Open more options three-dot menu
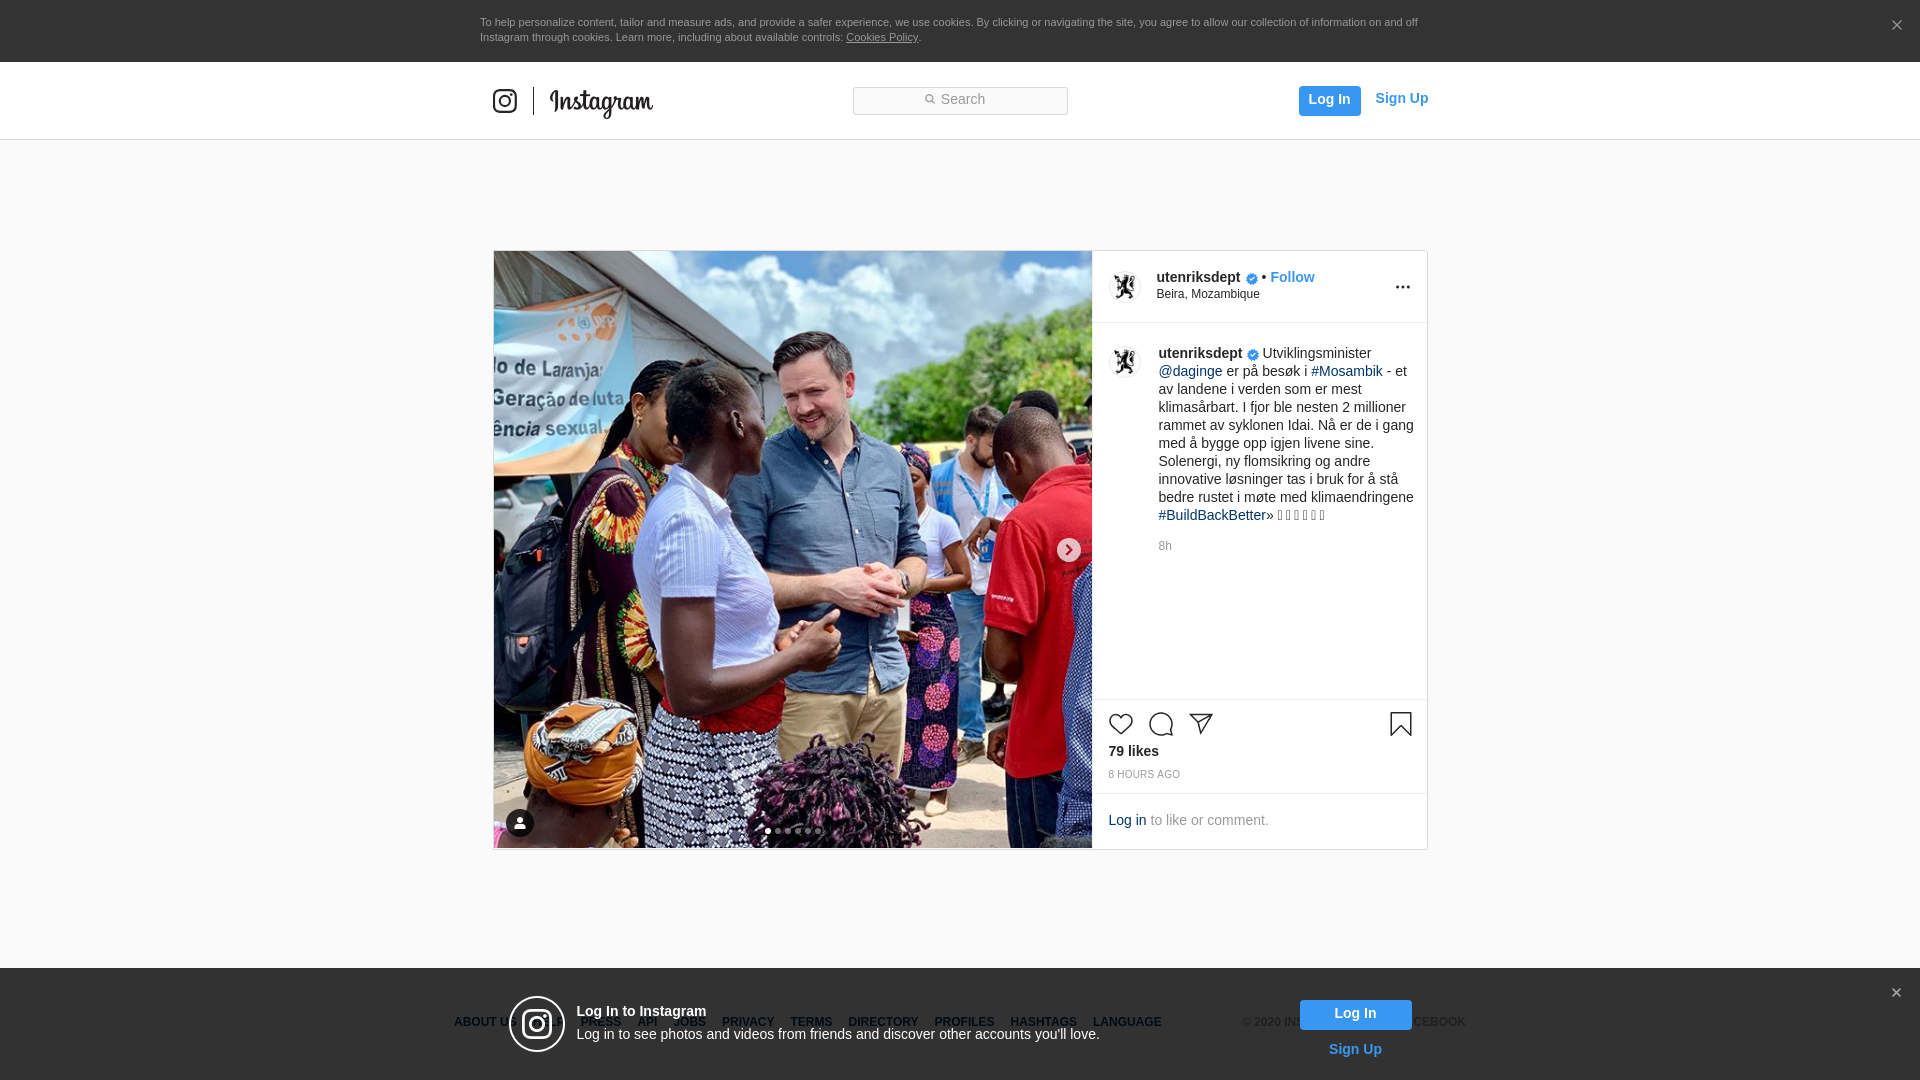1920x1080 pixels. pyautogui.click(x=1403, y=287)
